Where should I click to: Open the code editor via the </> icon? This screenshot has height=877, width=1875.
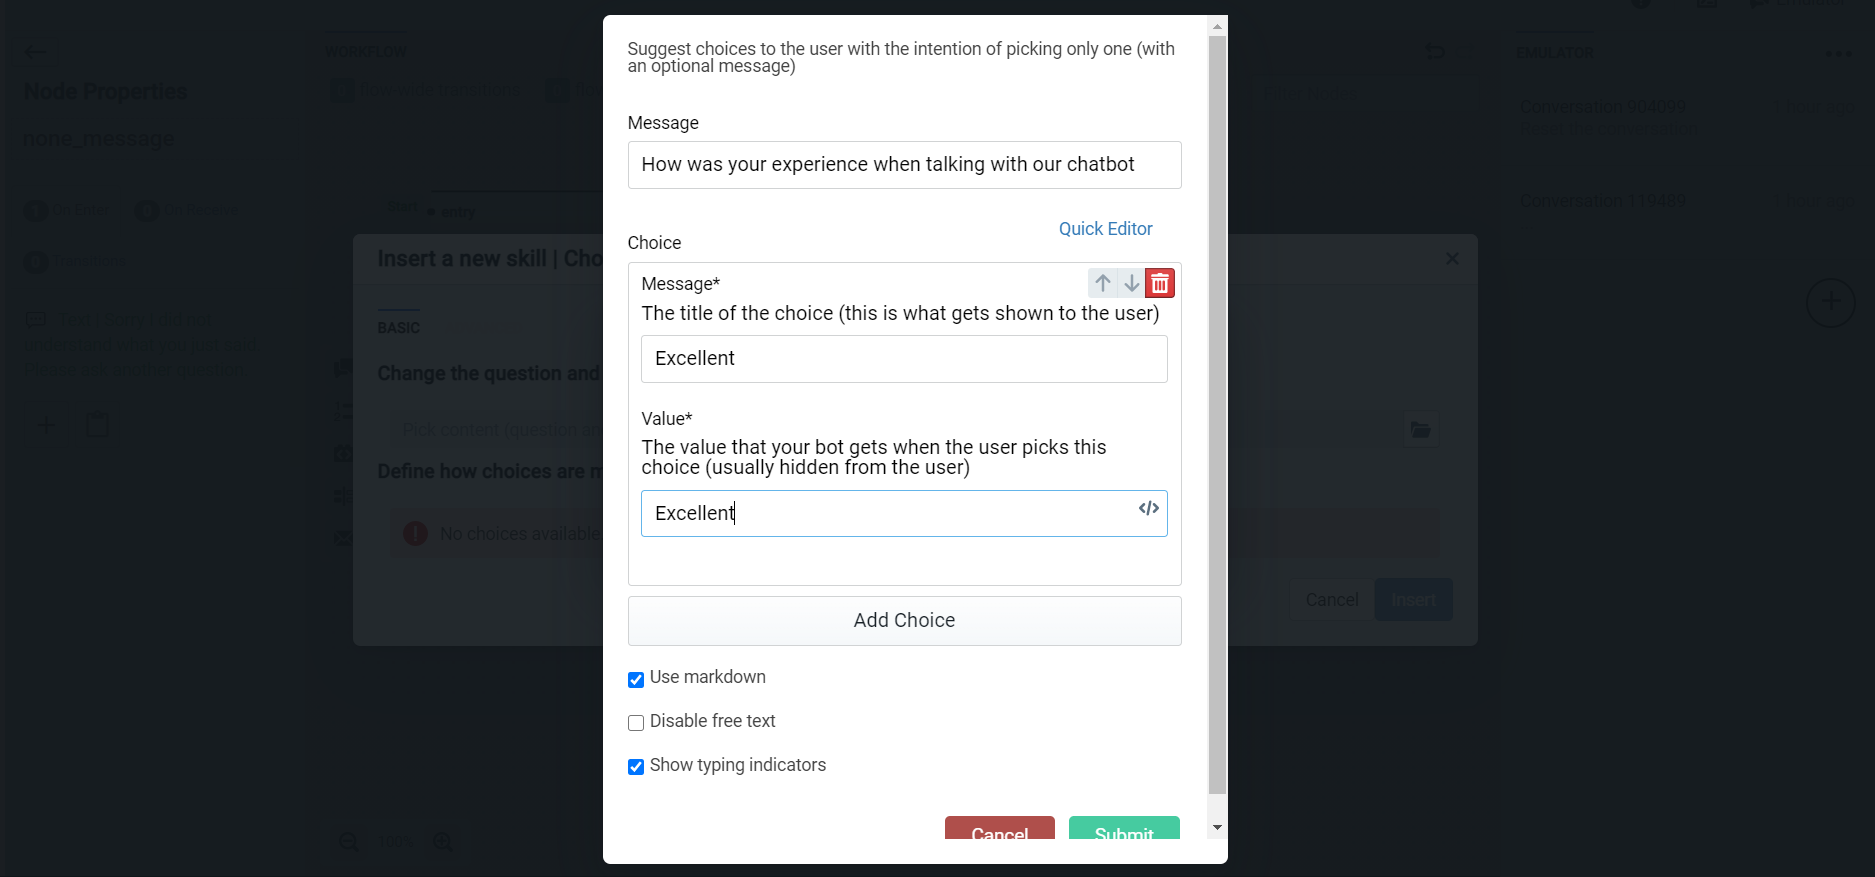1147,508
